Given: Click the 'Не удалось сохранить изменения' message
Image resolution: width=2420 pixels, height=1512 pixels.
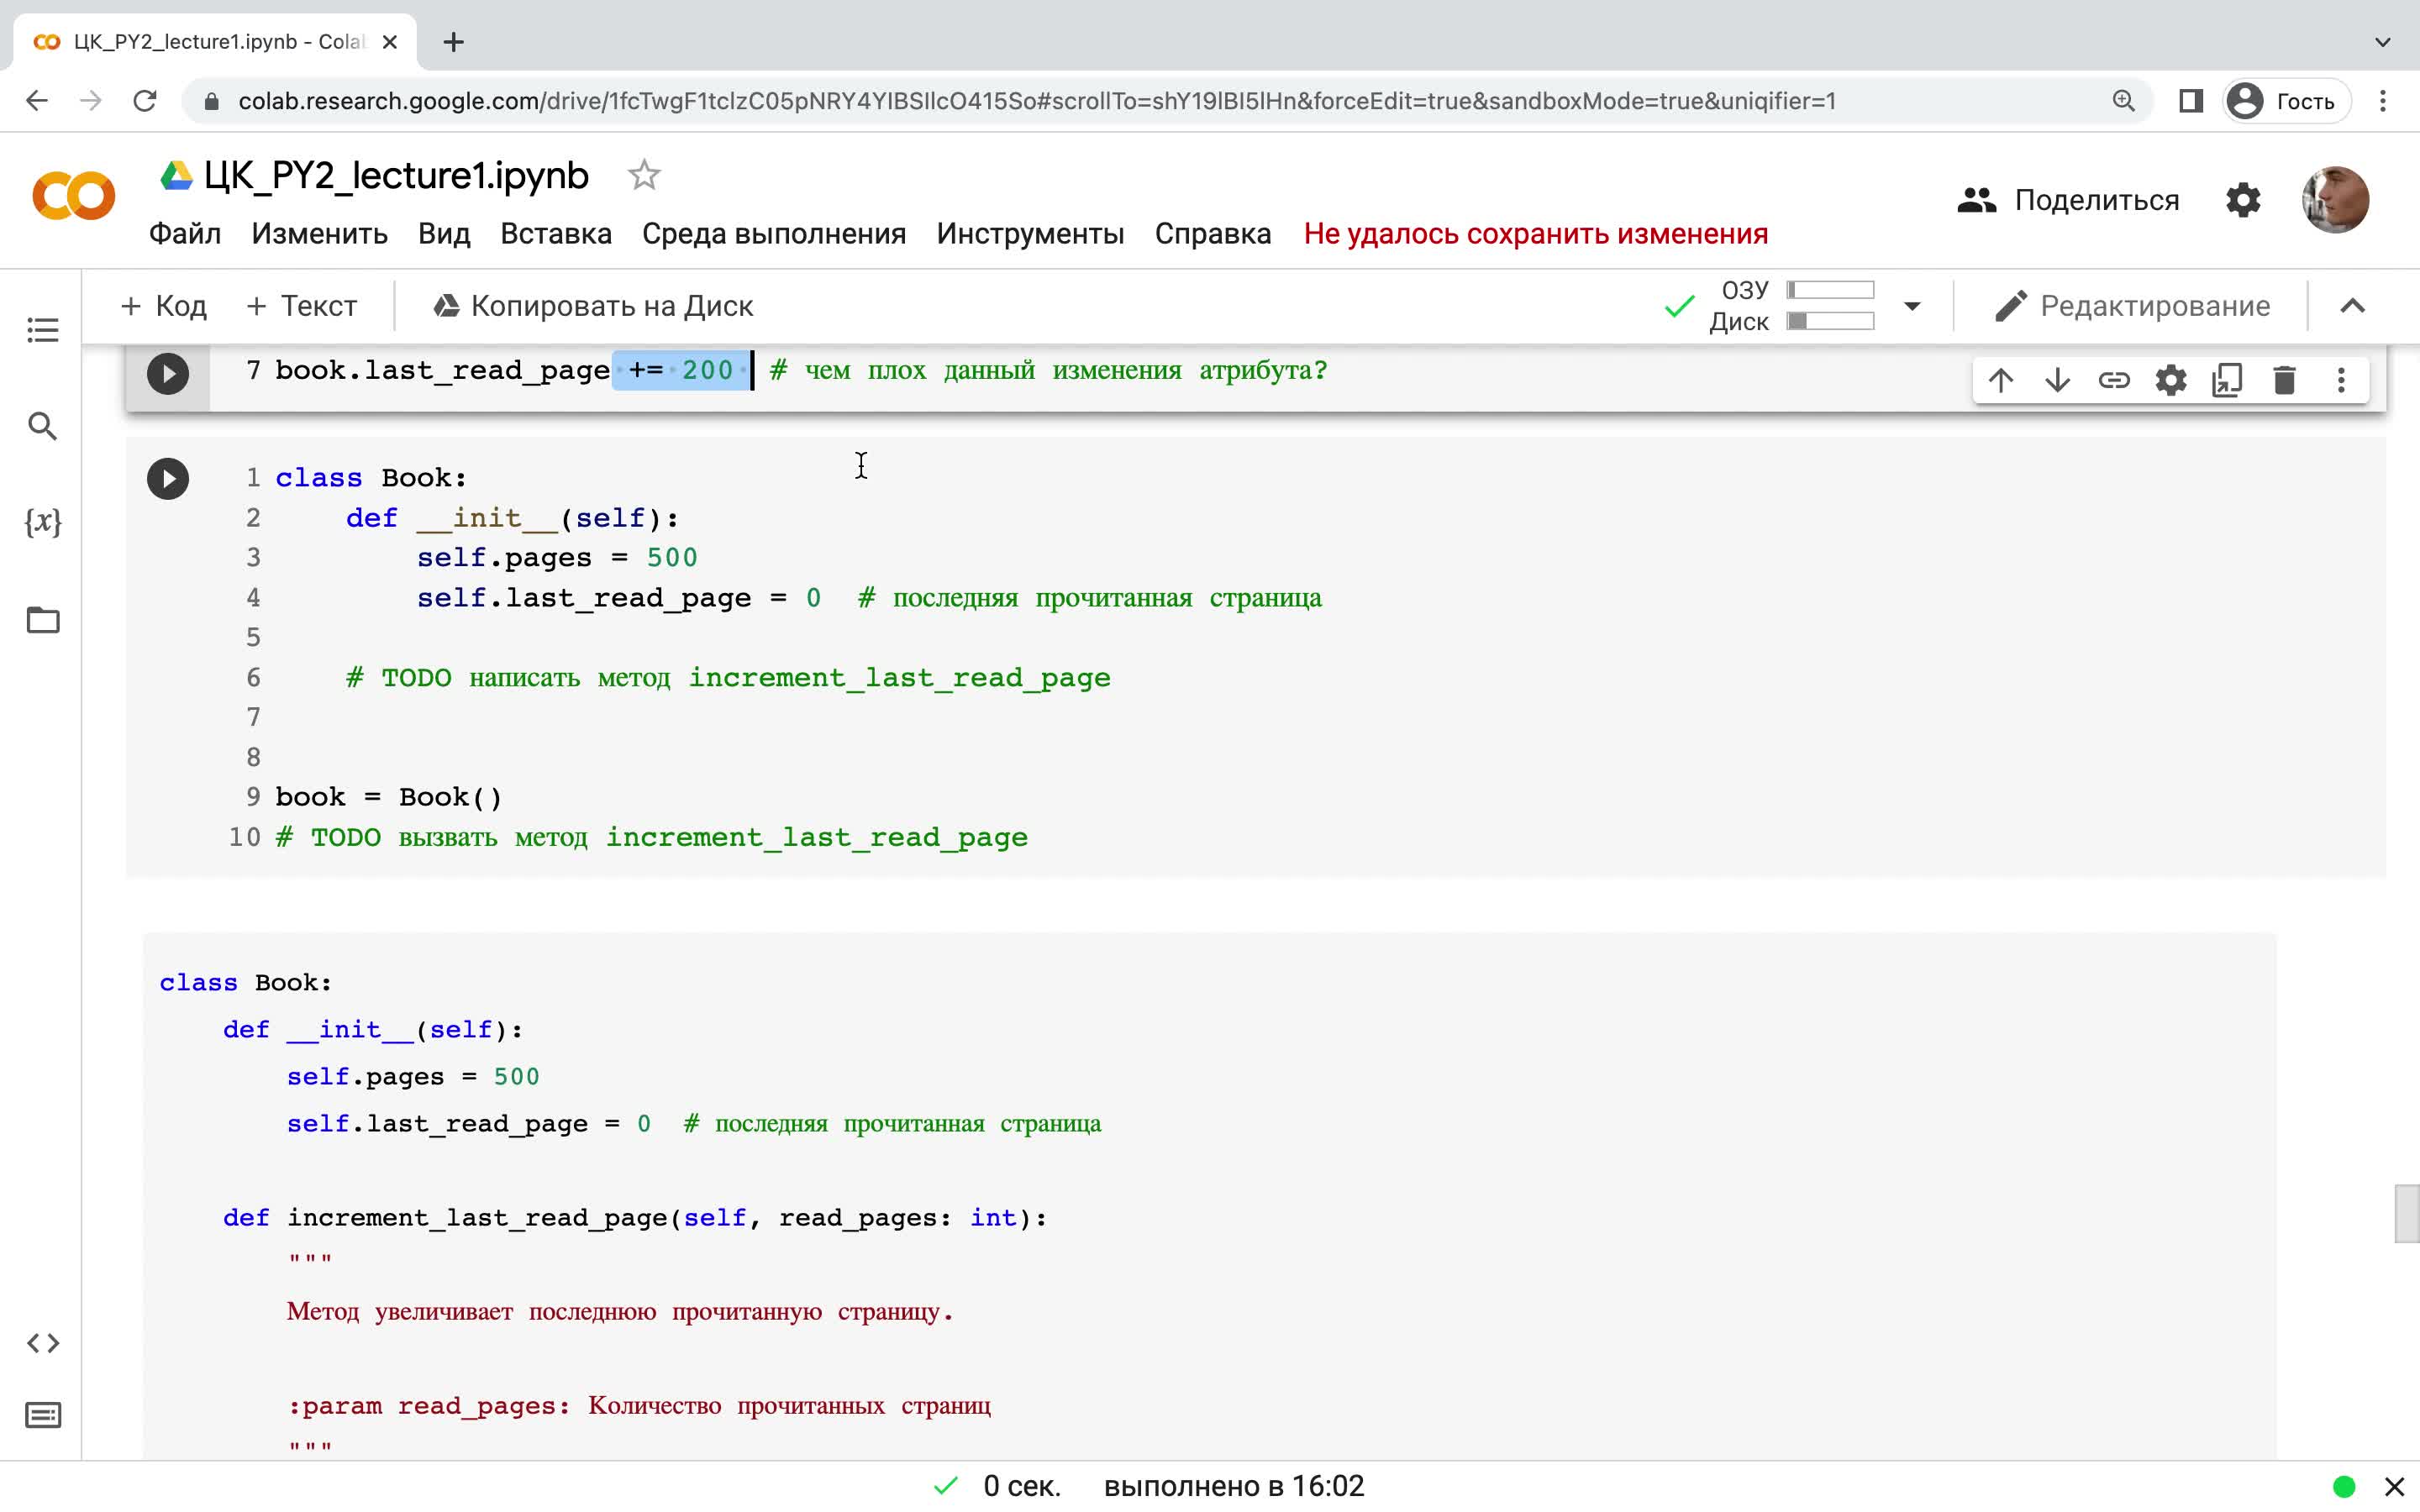Looking at the screenshot, I should click(1536, 234).
